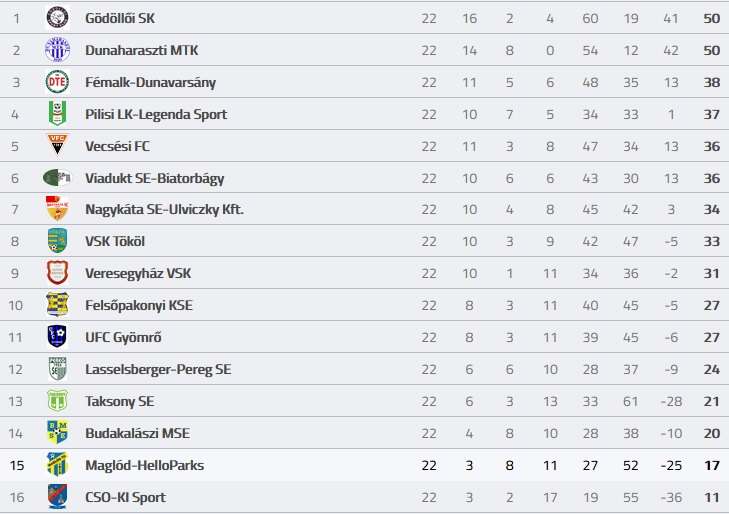The image size is (729, 514).
Task: Click the Veresegyház VSK red crest
Action: pyautogui.click(x=57, y=273)
